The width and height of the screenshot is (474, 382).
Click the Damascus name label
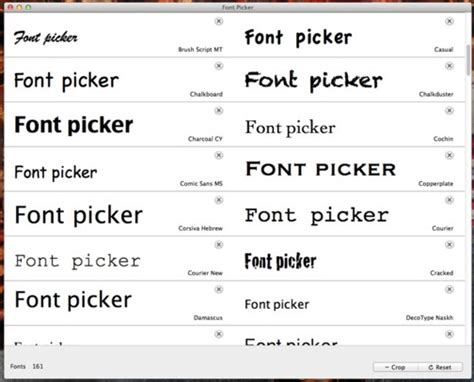click(x=208, y=318)
